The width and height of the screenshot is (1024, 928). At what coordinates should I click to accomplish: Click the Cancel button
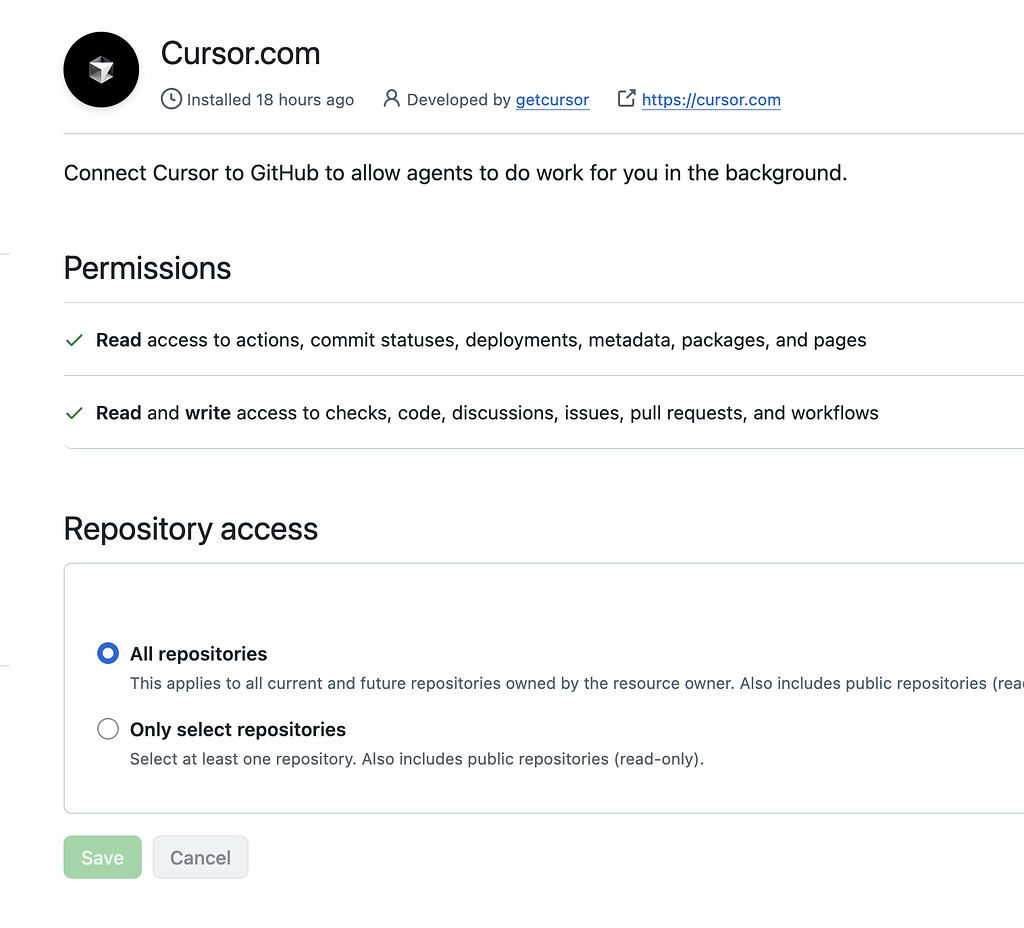pyautogui.click(x=200, y=857)
